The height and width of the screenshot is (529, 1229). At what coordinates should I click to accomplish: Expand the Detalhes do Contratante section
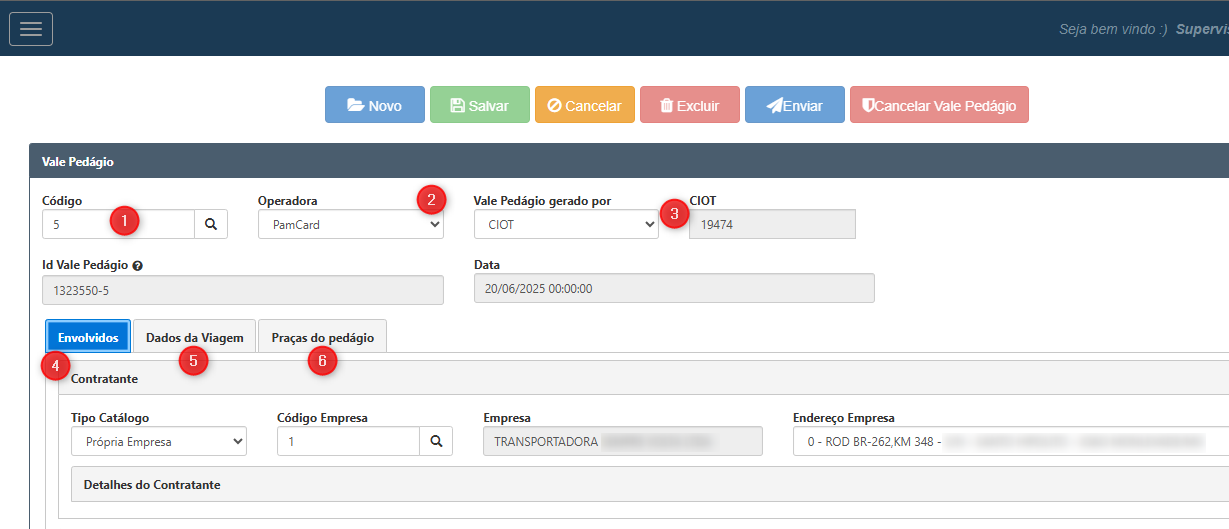pyautogui.click(x=152, y=485)
